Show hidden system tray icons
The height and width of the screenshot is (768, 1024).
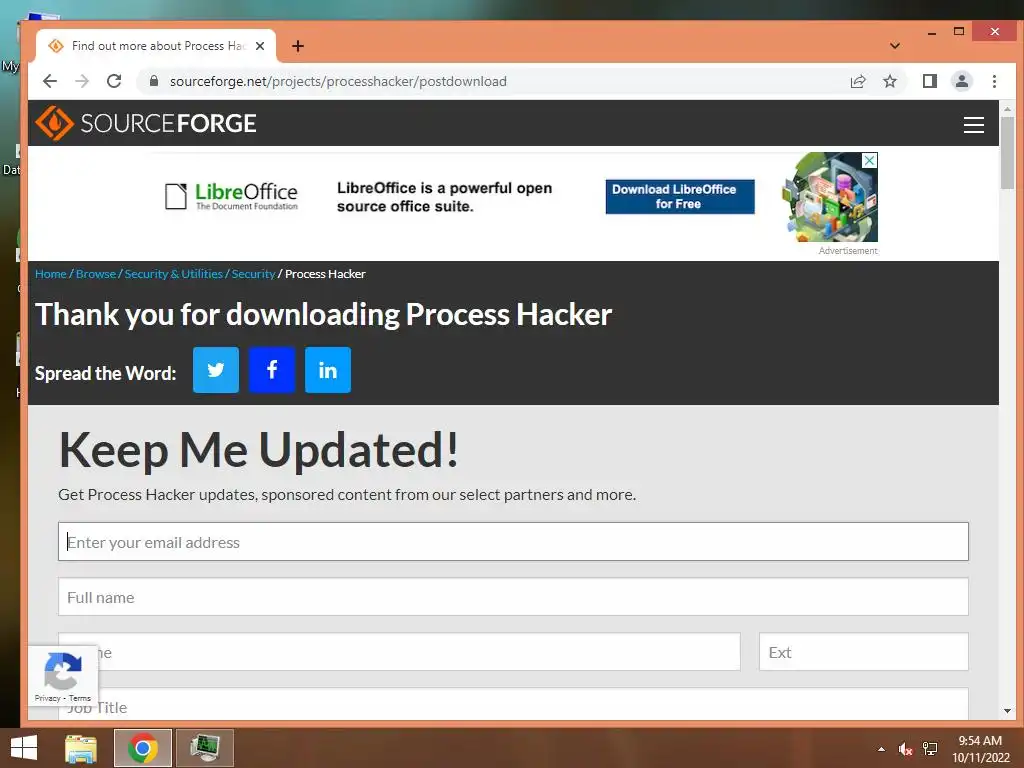(x=881, y=749)
